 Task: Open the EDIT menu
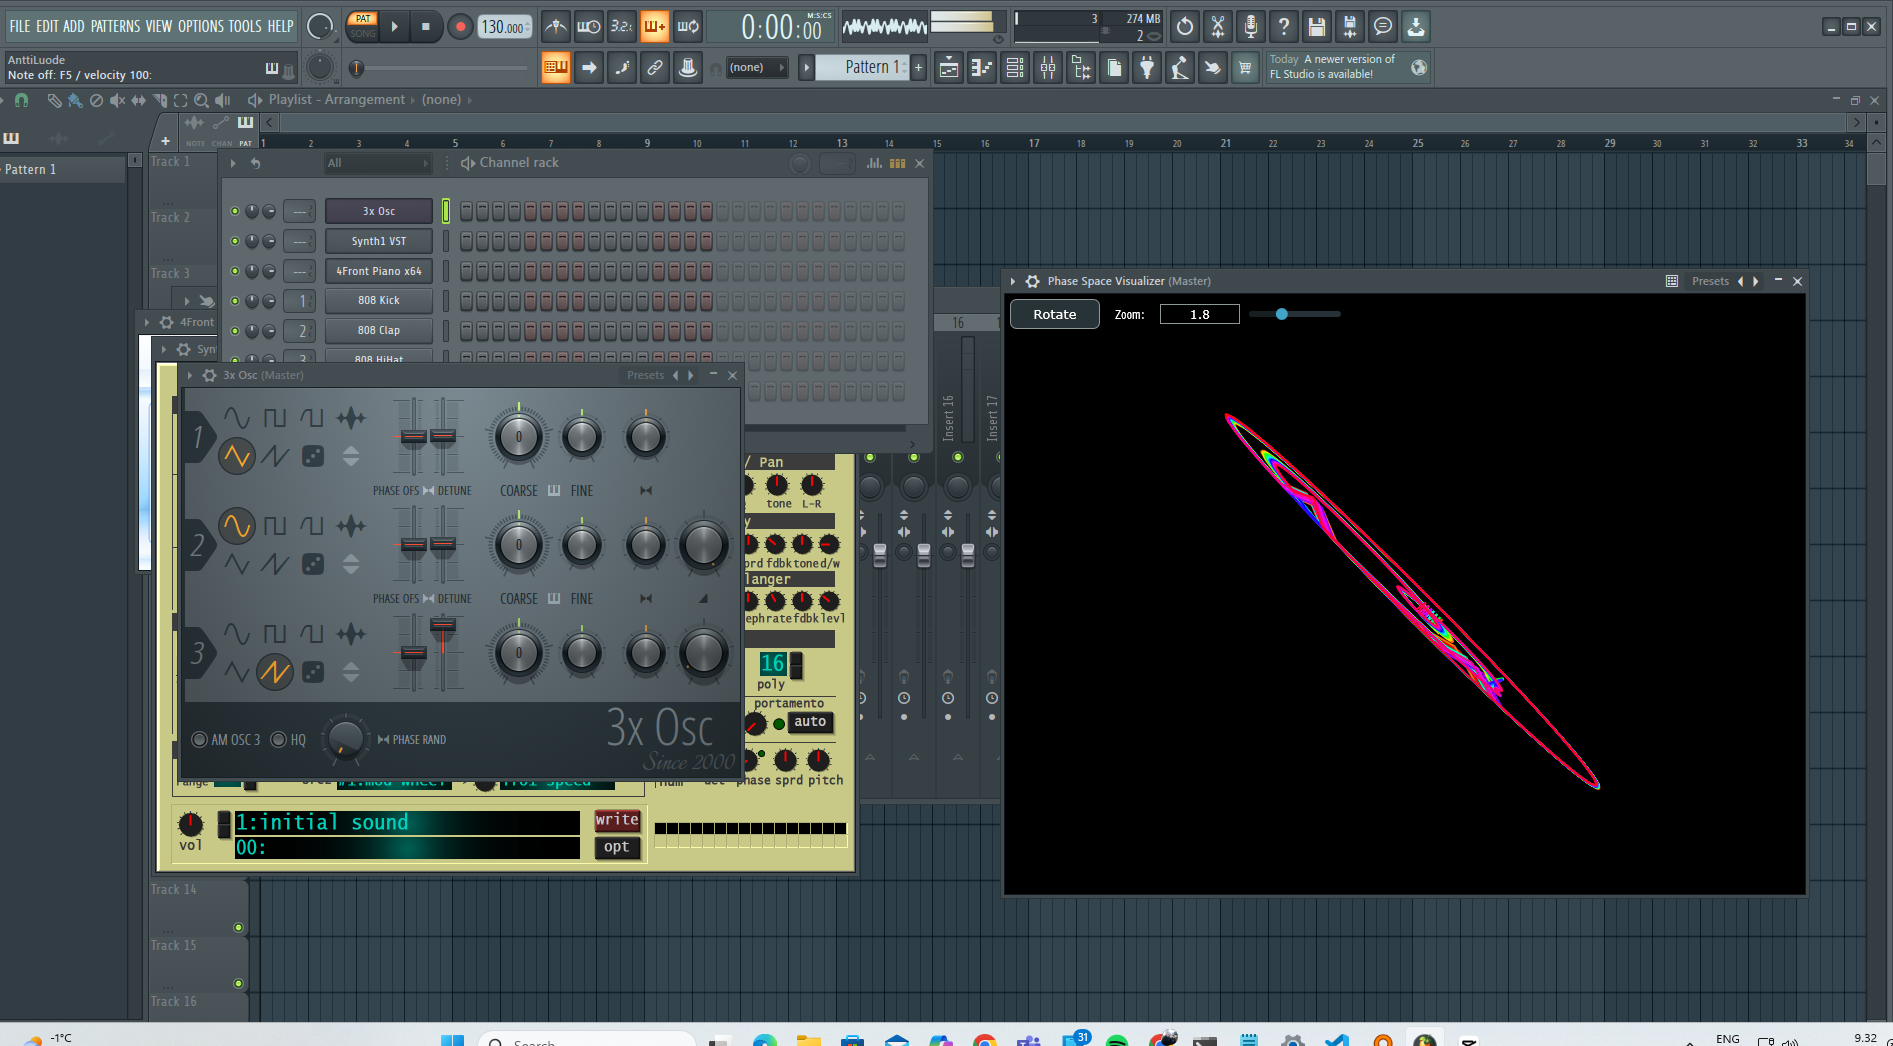coord(47,26)
